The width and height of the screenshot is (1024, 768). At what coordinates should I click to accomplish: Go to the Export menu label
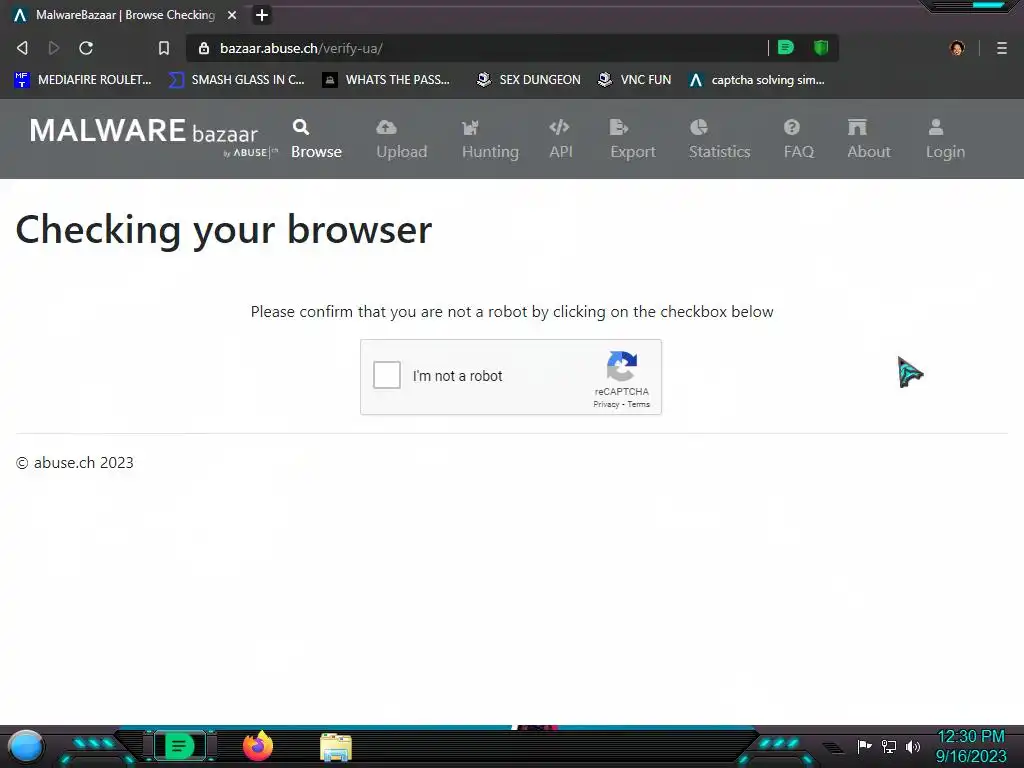click(633, 152)
